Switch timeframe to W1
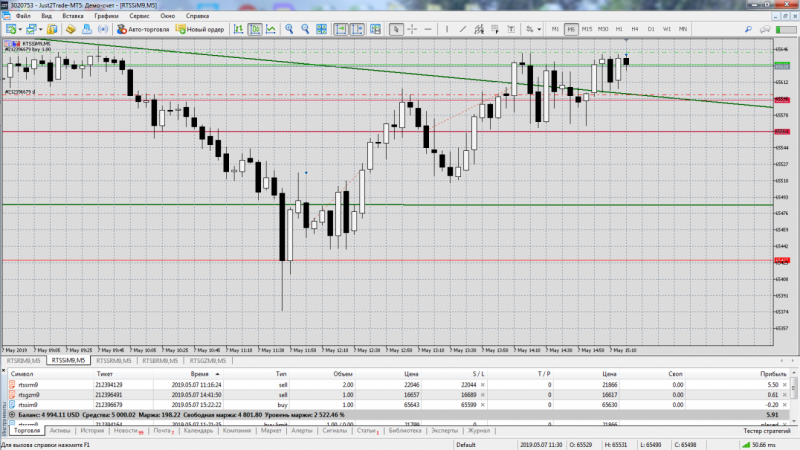Screen dimensions: 800x450 pyautogui.click(x=667, y=29)
